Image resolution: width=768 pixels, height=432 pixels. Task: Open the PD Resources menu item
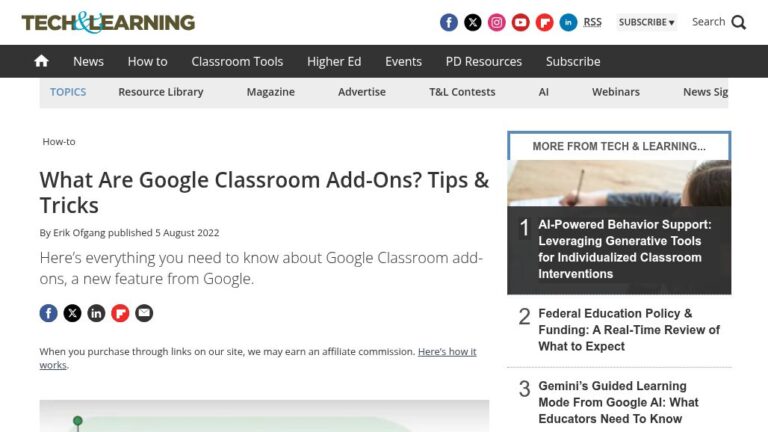tap(483, 62)
